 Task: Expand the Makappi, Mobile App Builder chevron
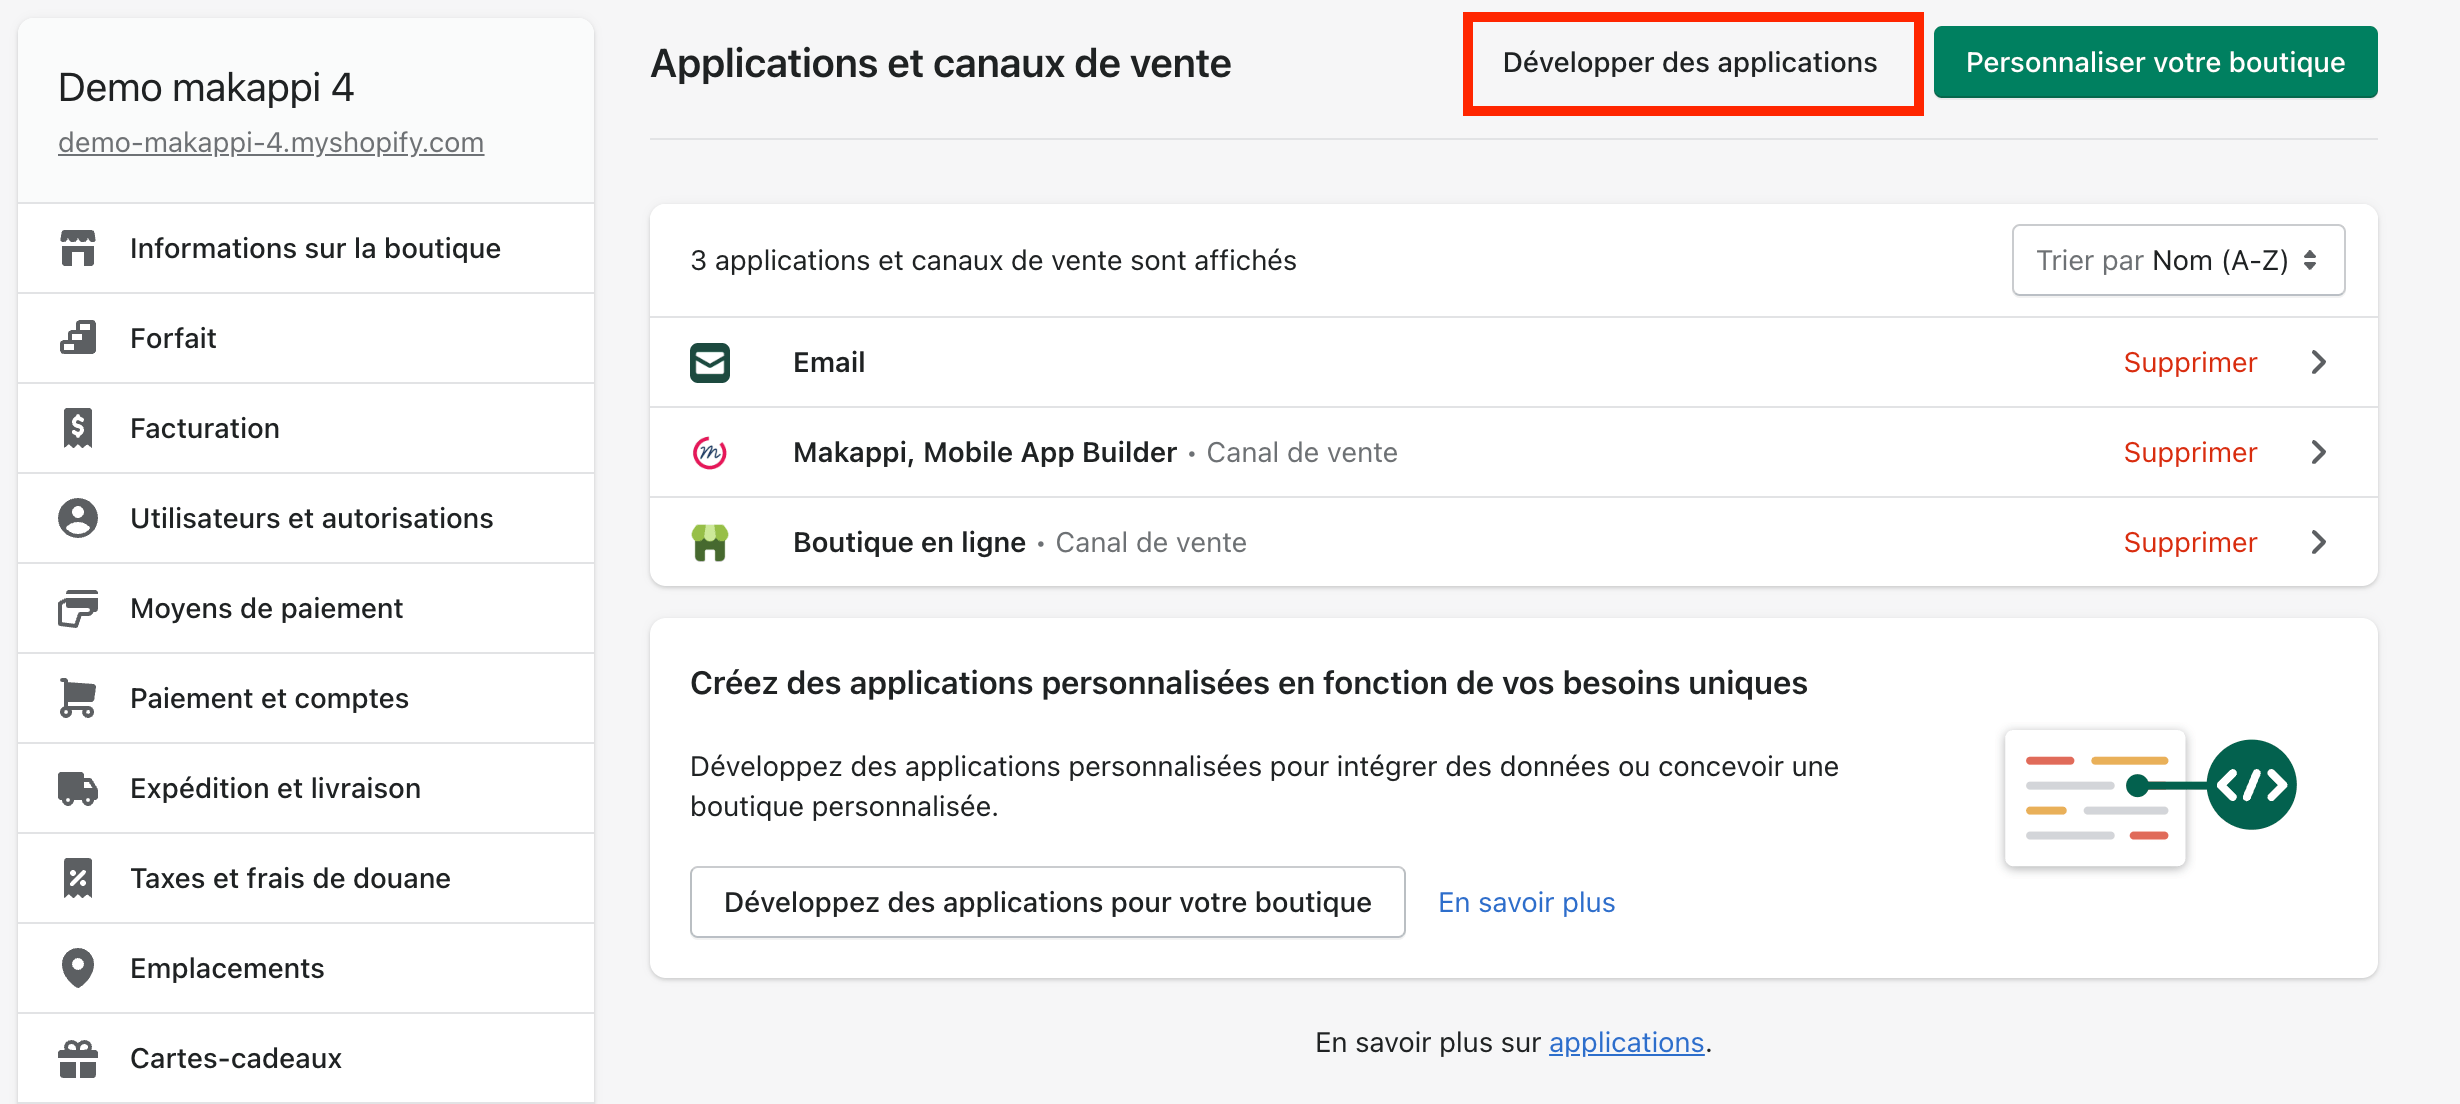[2320, 452]
